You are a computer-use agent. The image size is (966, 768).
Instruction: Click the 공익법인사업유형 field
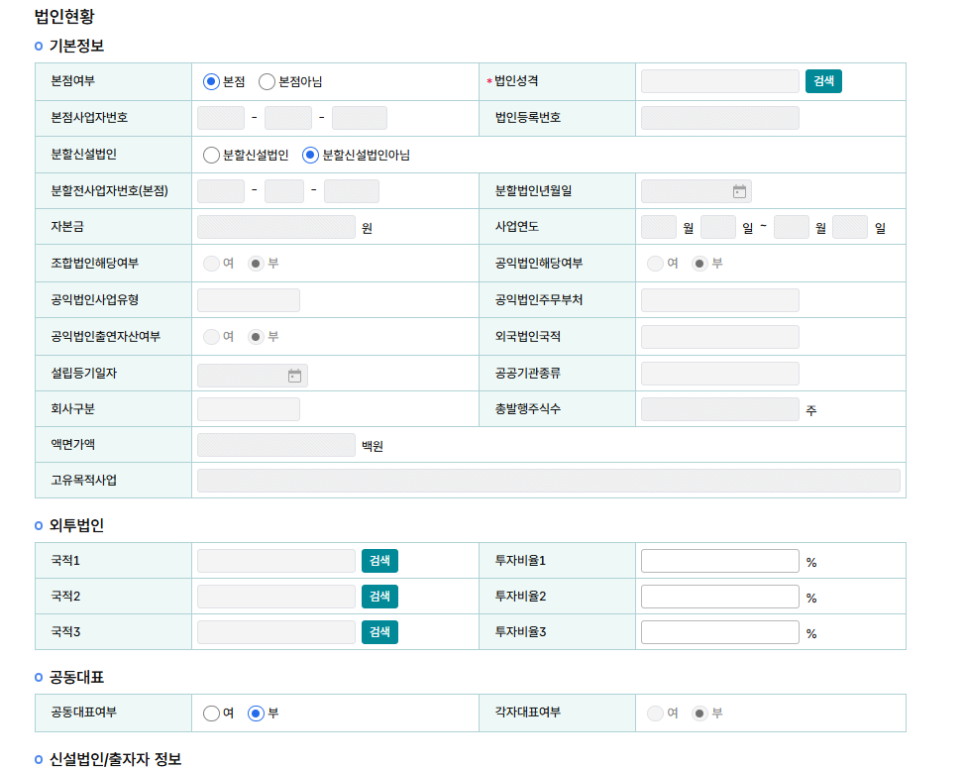click(x=248, y=300)
